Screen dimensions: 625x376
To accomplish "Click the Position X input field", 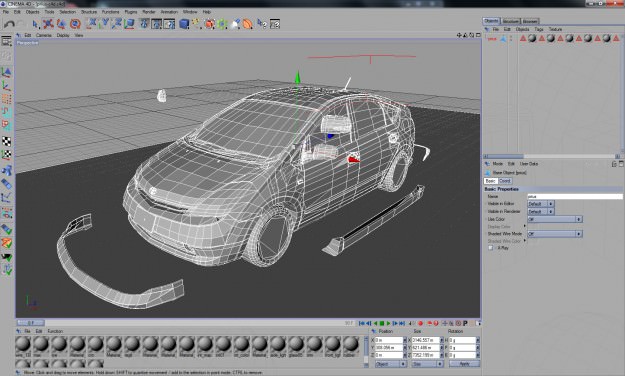I will point(389,340).
